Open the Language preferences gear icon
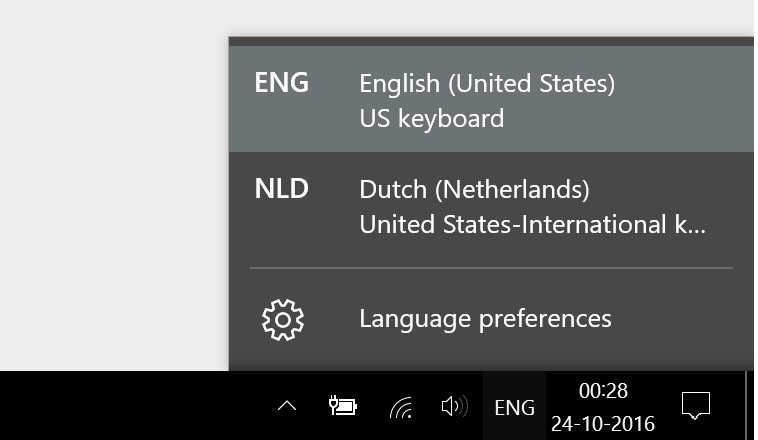The width and height of the screenshot is (758, 440). [x=283, y=320]
